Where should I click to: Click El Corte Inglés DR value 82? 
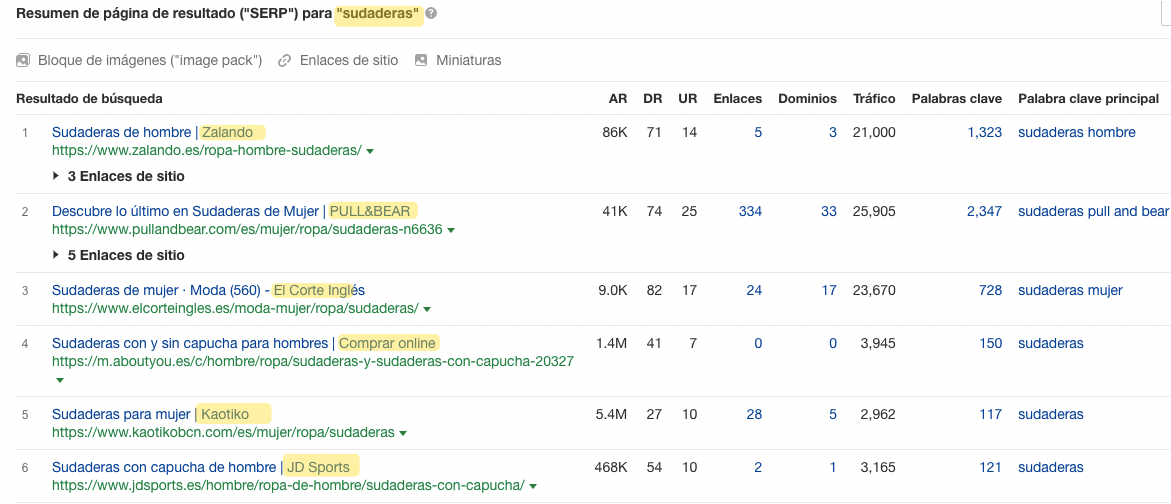coord(654,290)
